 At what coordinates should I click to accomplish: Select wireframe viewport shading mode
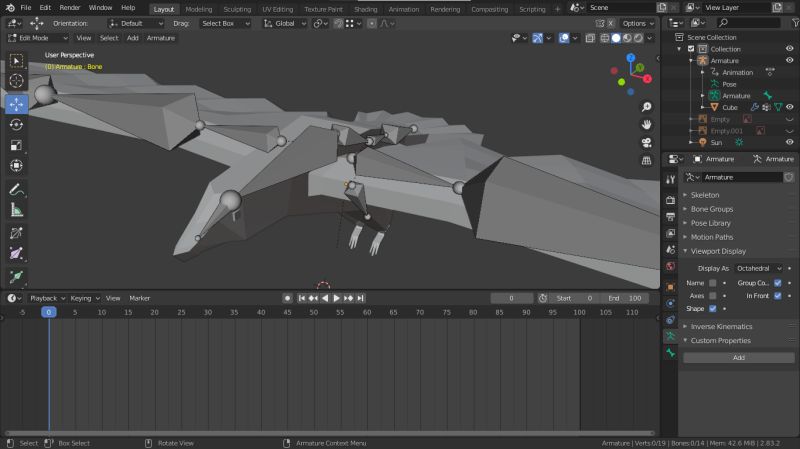[605, 38]
